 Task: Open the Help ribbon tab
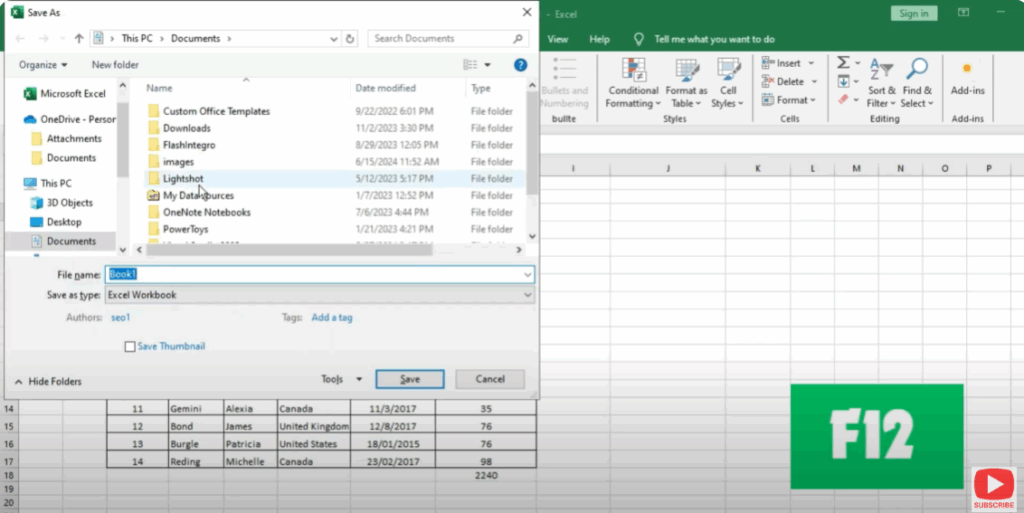tap(599, 40)
